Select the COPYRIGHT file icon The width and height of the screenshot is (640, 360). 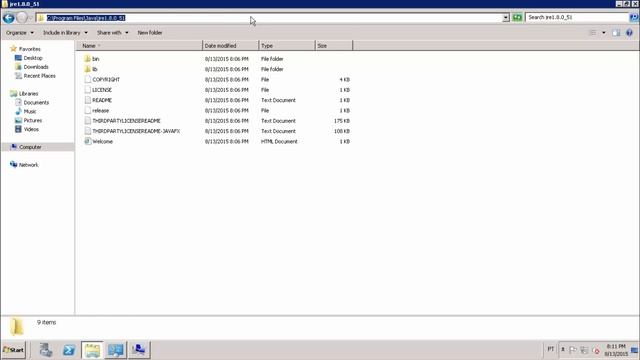click(87, 79)
